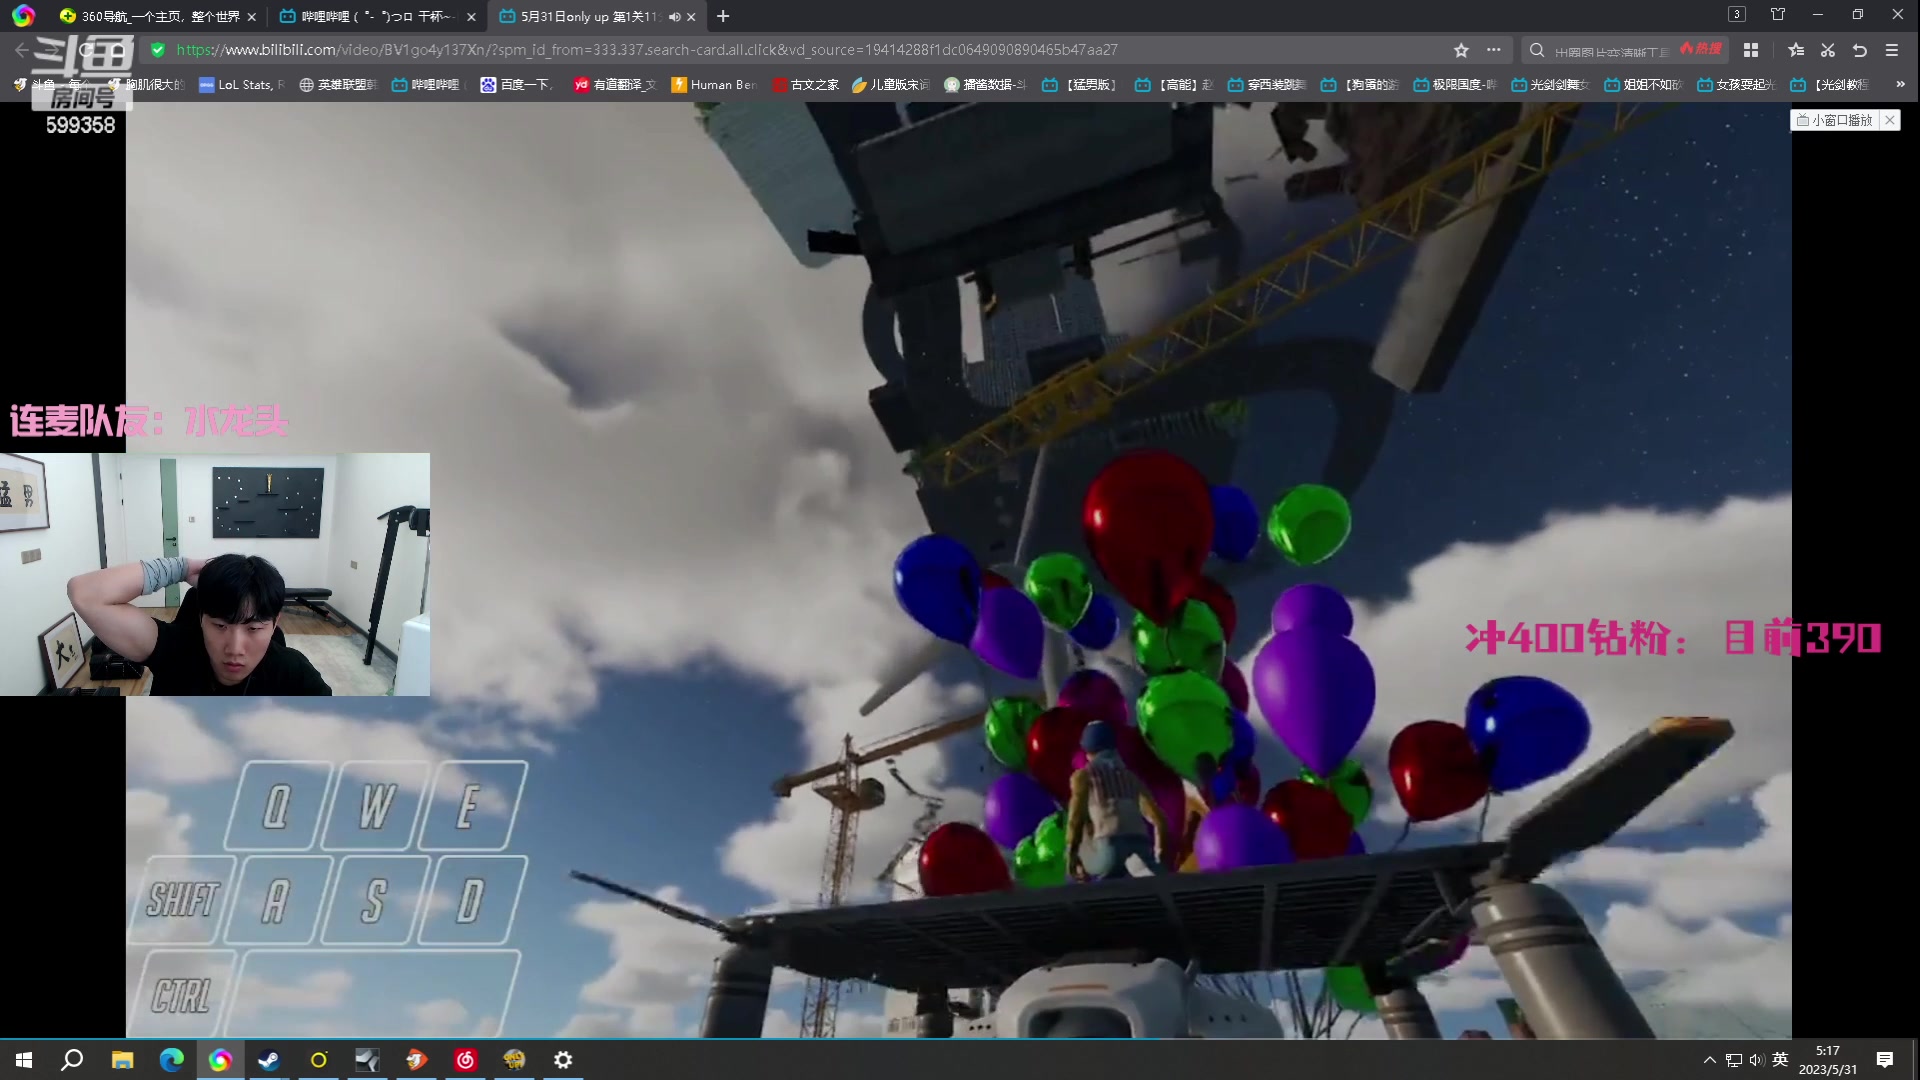Open the system volume control
The width and height of the screenshot is (1920, 1080).
point(1756,1060)
